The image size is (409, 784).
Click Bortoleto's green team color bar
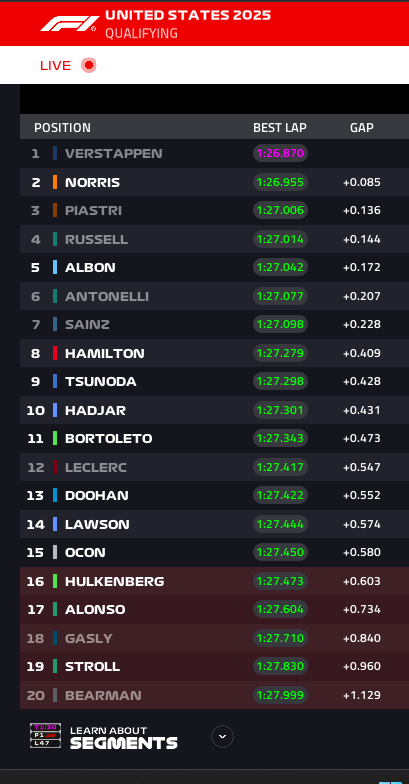click(x=55, y=438)
